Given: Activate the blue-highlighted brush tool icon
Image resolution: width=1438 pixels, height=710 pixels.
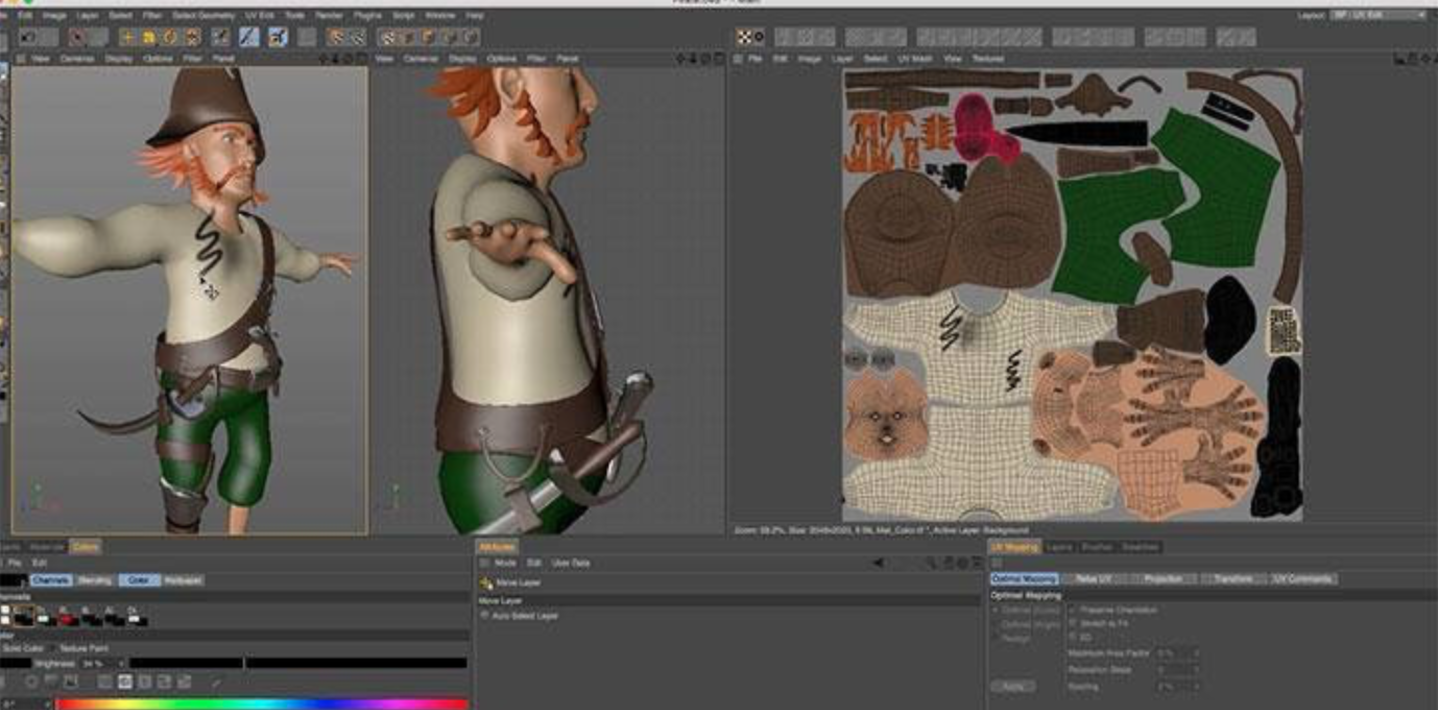Looking at the screenshot, I should [249, 37].
